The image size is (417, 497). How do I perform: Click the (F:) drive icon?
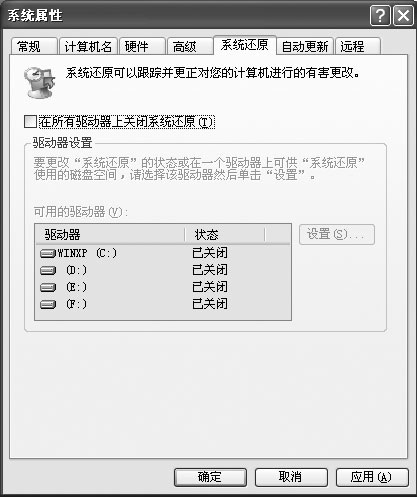pos(48,304)
